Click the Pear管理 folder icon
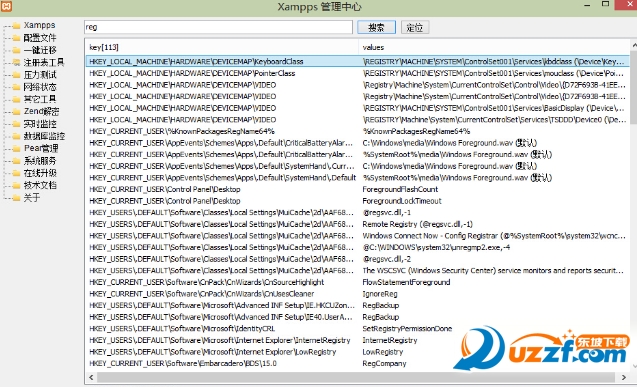The width and height of the screenshot is (637, 387). 16,149
